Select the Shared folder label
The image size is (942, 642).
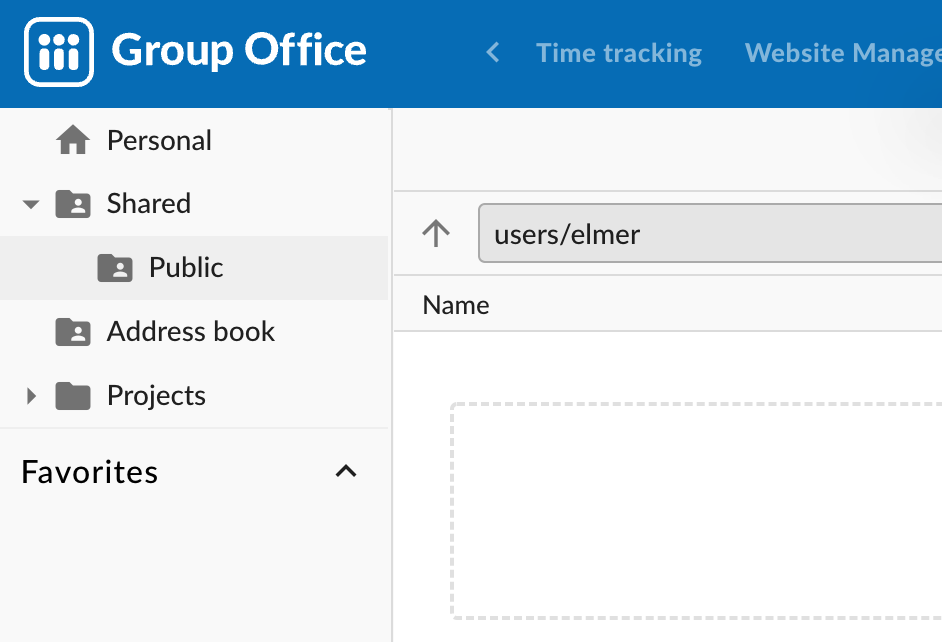click(x=149, y=204)
